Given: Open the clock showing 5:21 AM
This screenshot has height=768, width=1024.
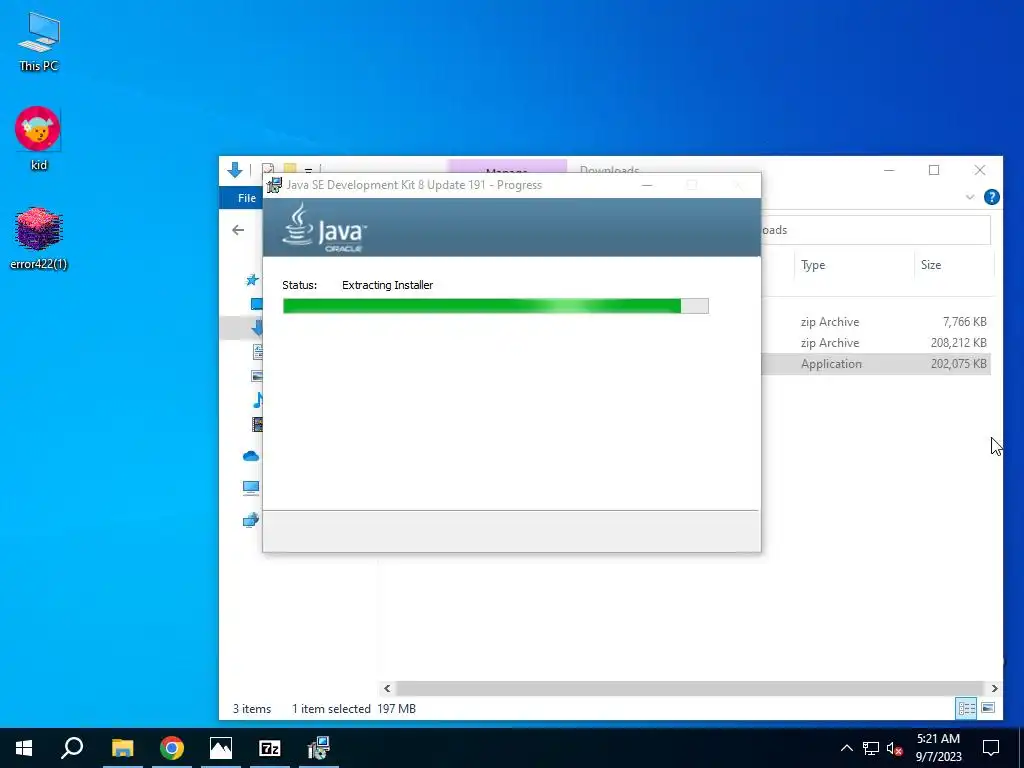Looking at the screenshot, I should (x=938, y=748).
